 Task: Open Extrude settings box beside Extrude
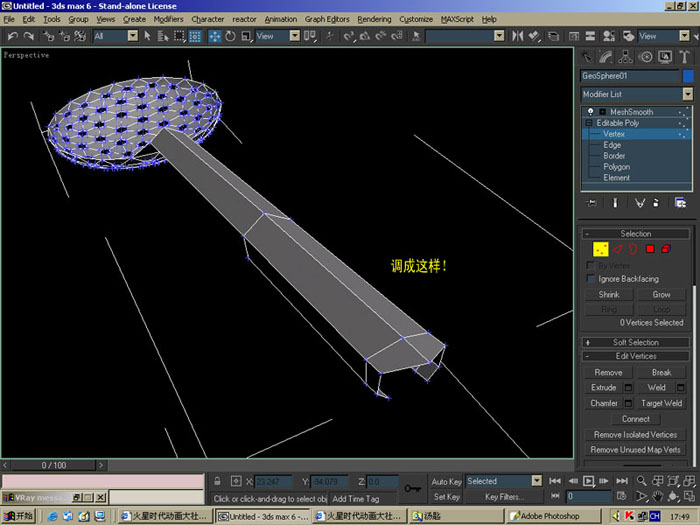click(628, 388)
